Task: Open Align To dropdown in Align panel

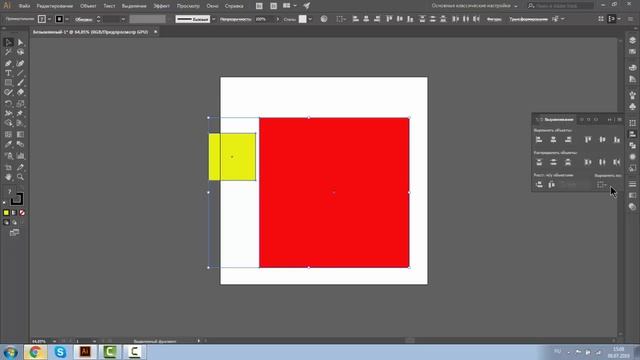Action: pos(601,184)
